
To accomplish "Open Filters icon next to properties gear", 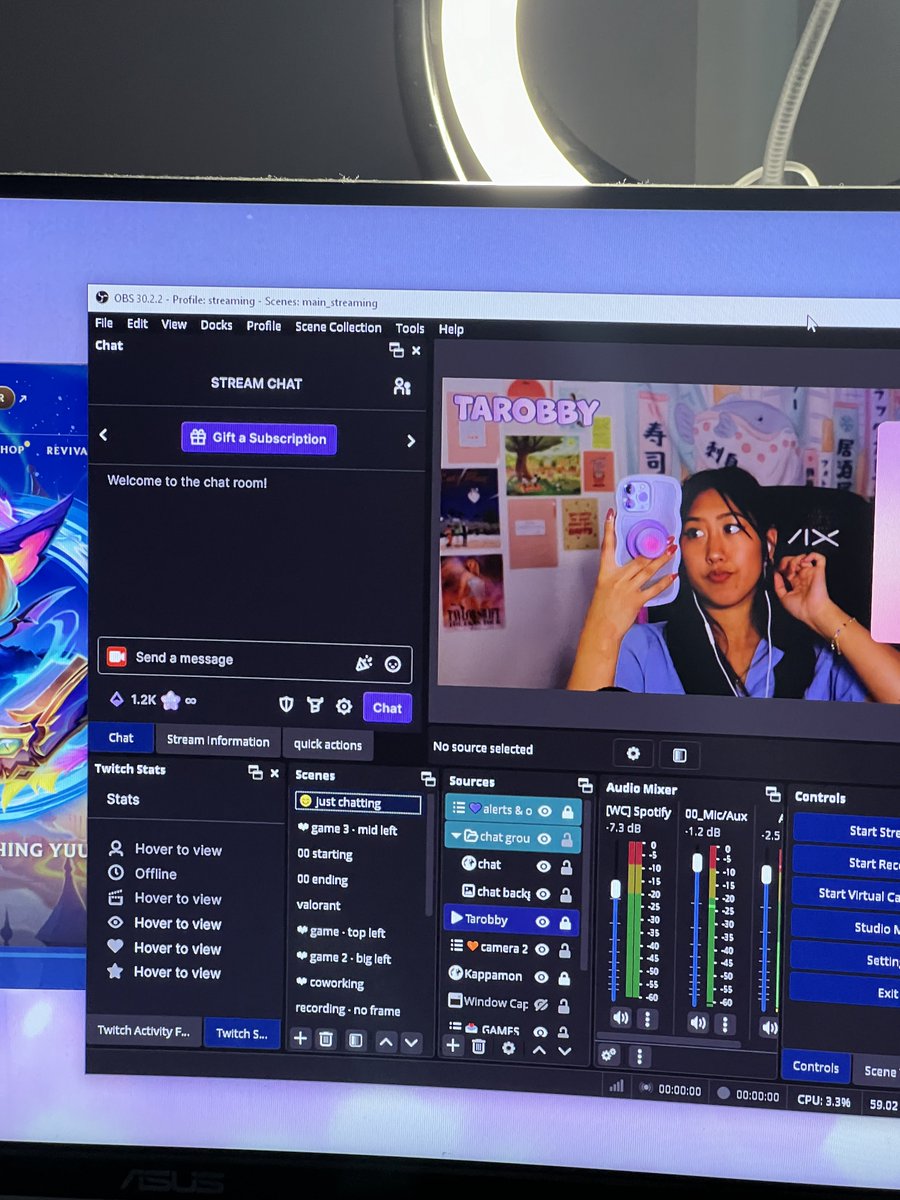I will (x=679, y=755).
